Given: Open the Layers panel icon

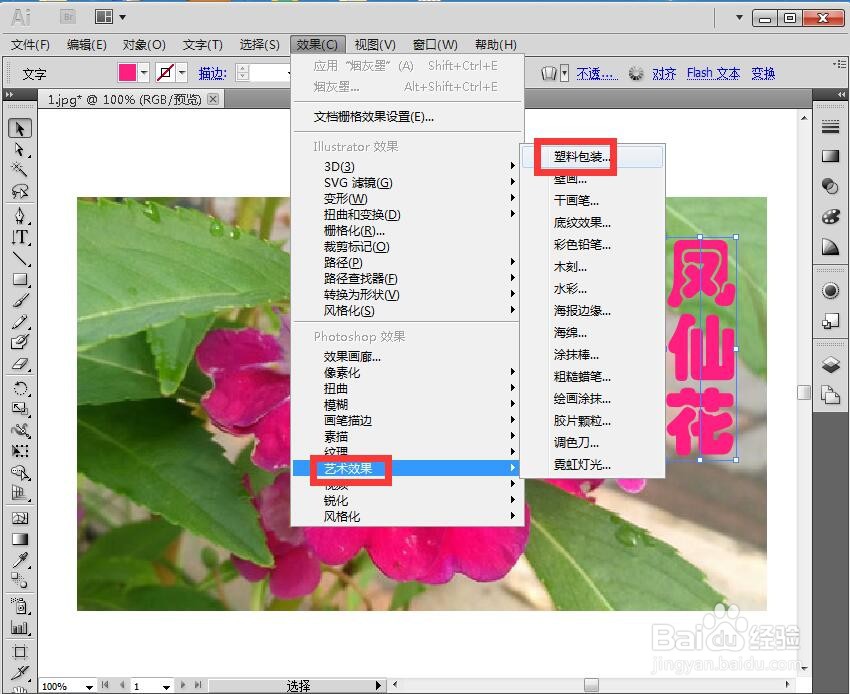Looking at the screenshot, I should 830,365.
